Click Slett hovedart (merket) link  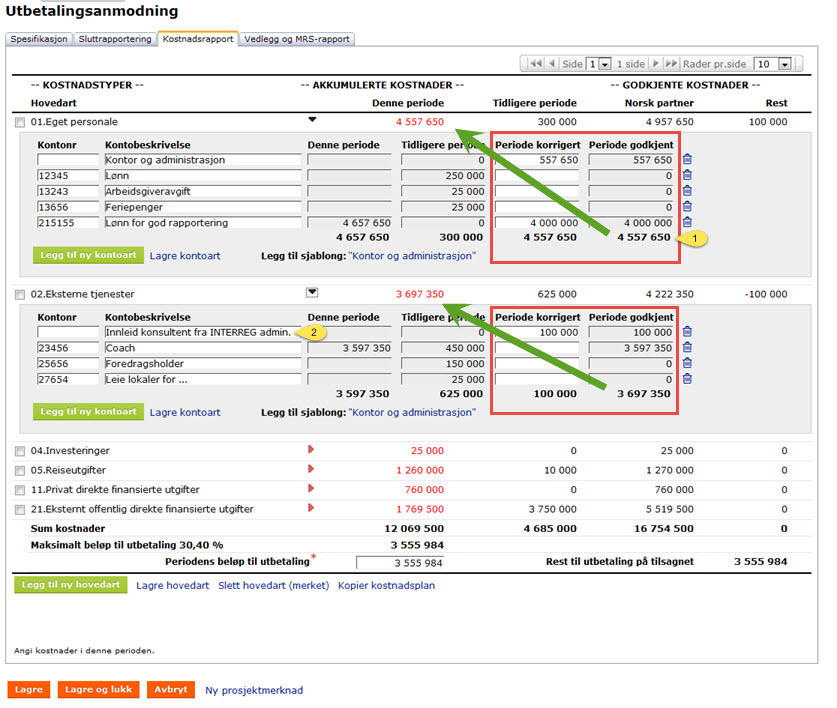click(273, 585)
